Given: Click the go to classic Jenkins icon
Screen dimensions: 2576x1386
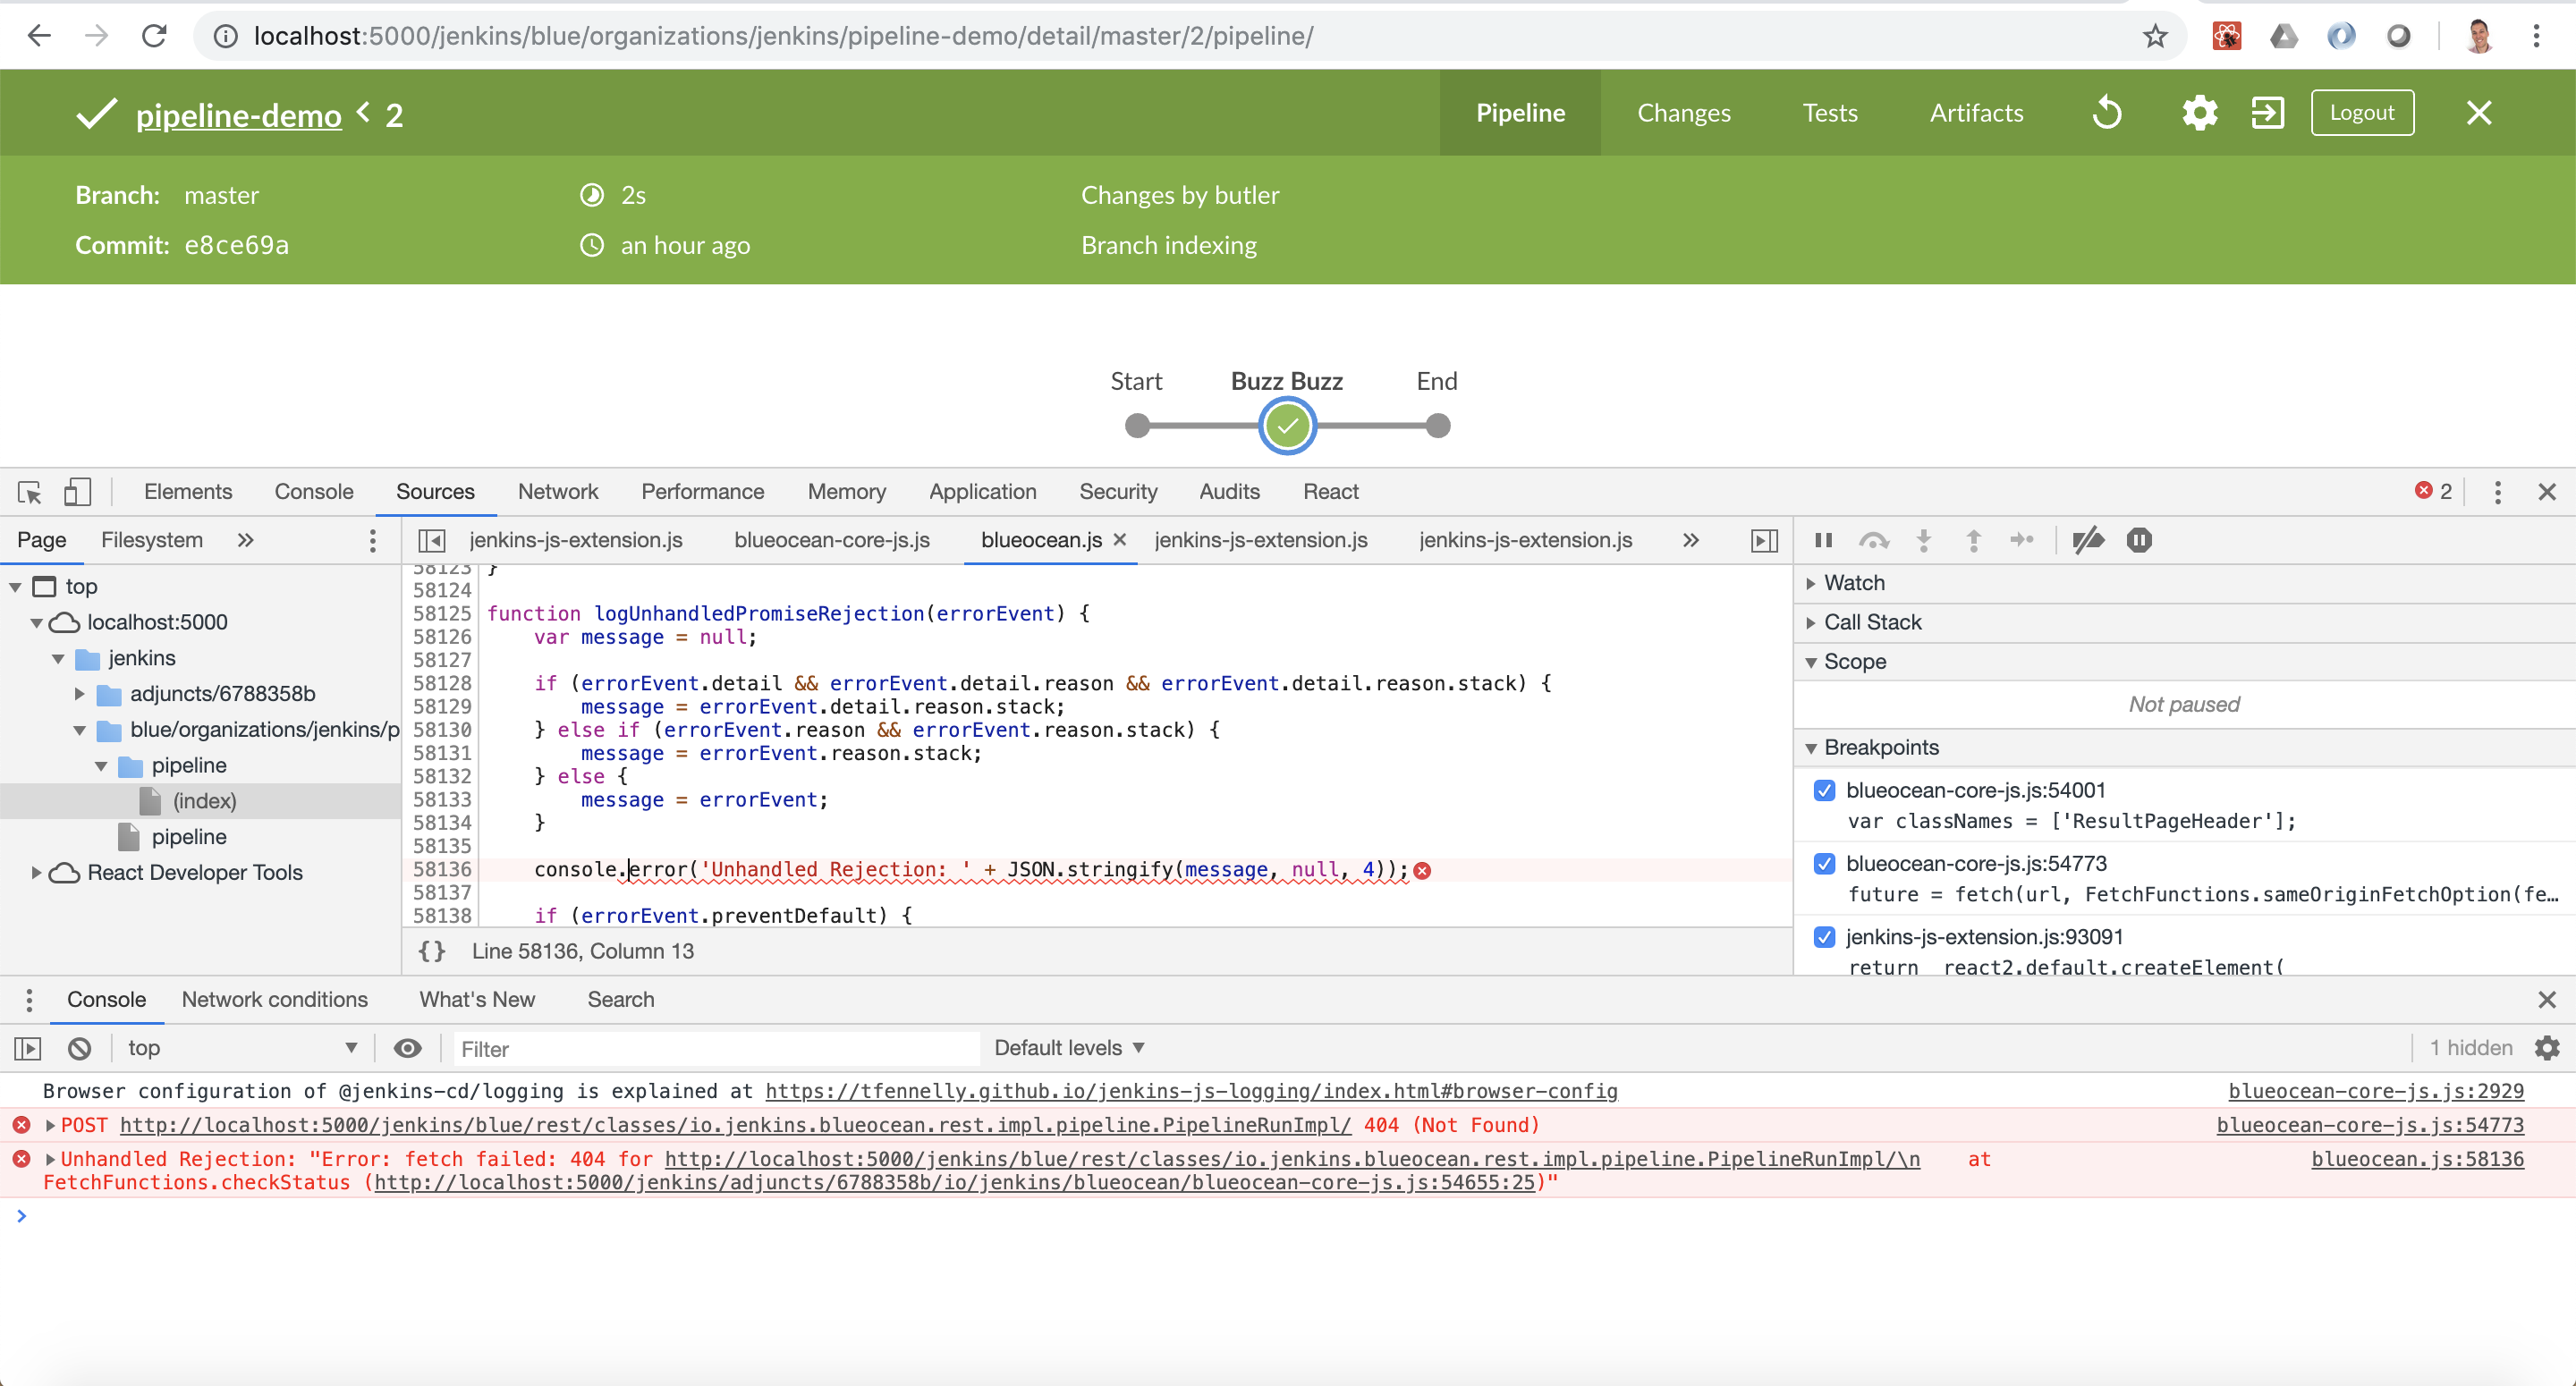Looking at the screenshot, I should tap(2267, 113).
